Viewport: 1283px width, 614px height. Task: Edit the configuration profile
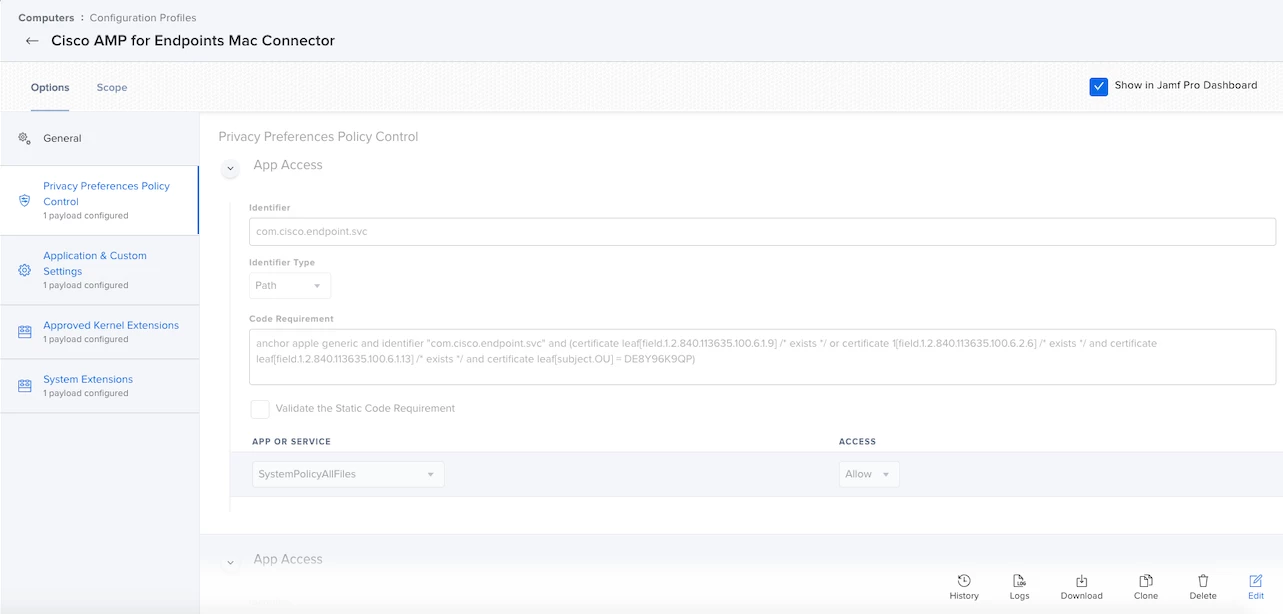[x=1256, y=587]
